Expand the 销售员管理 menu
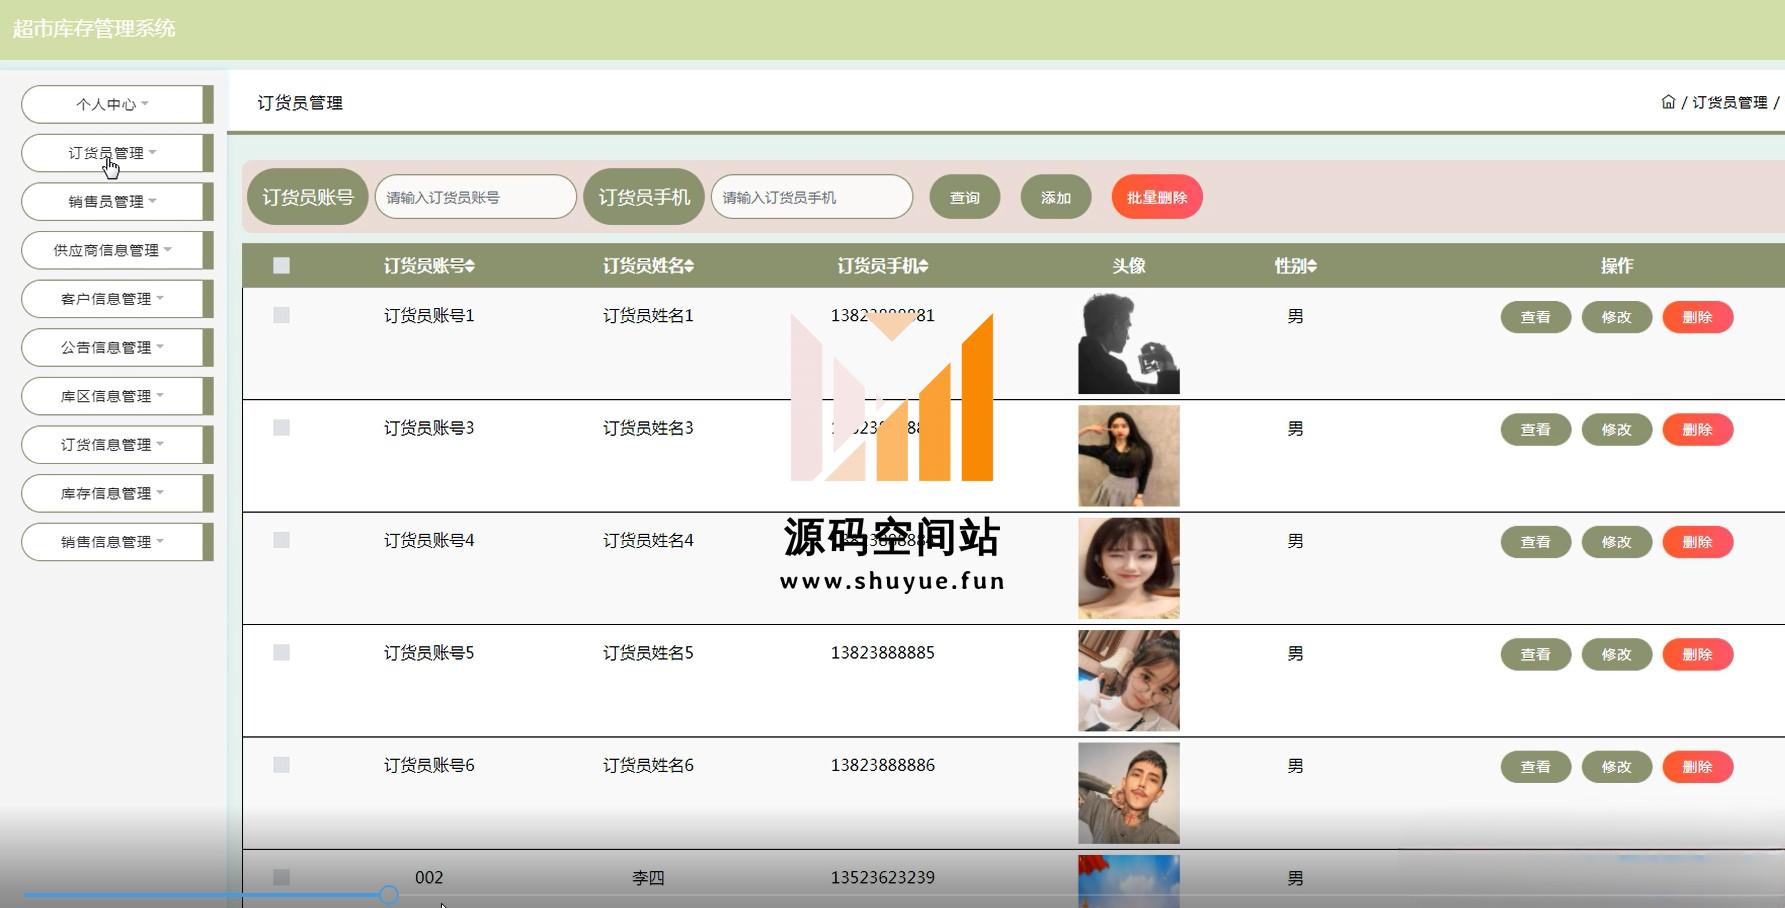 (117, 201)
